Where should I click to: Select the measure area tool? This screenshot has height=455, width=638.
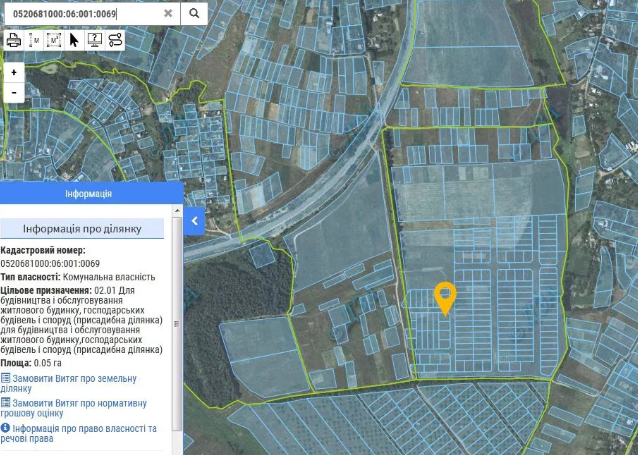(x=54, y=40)
